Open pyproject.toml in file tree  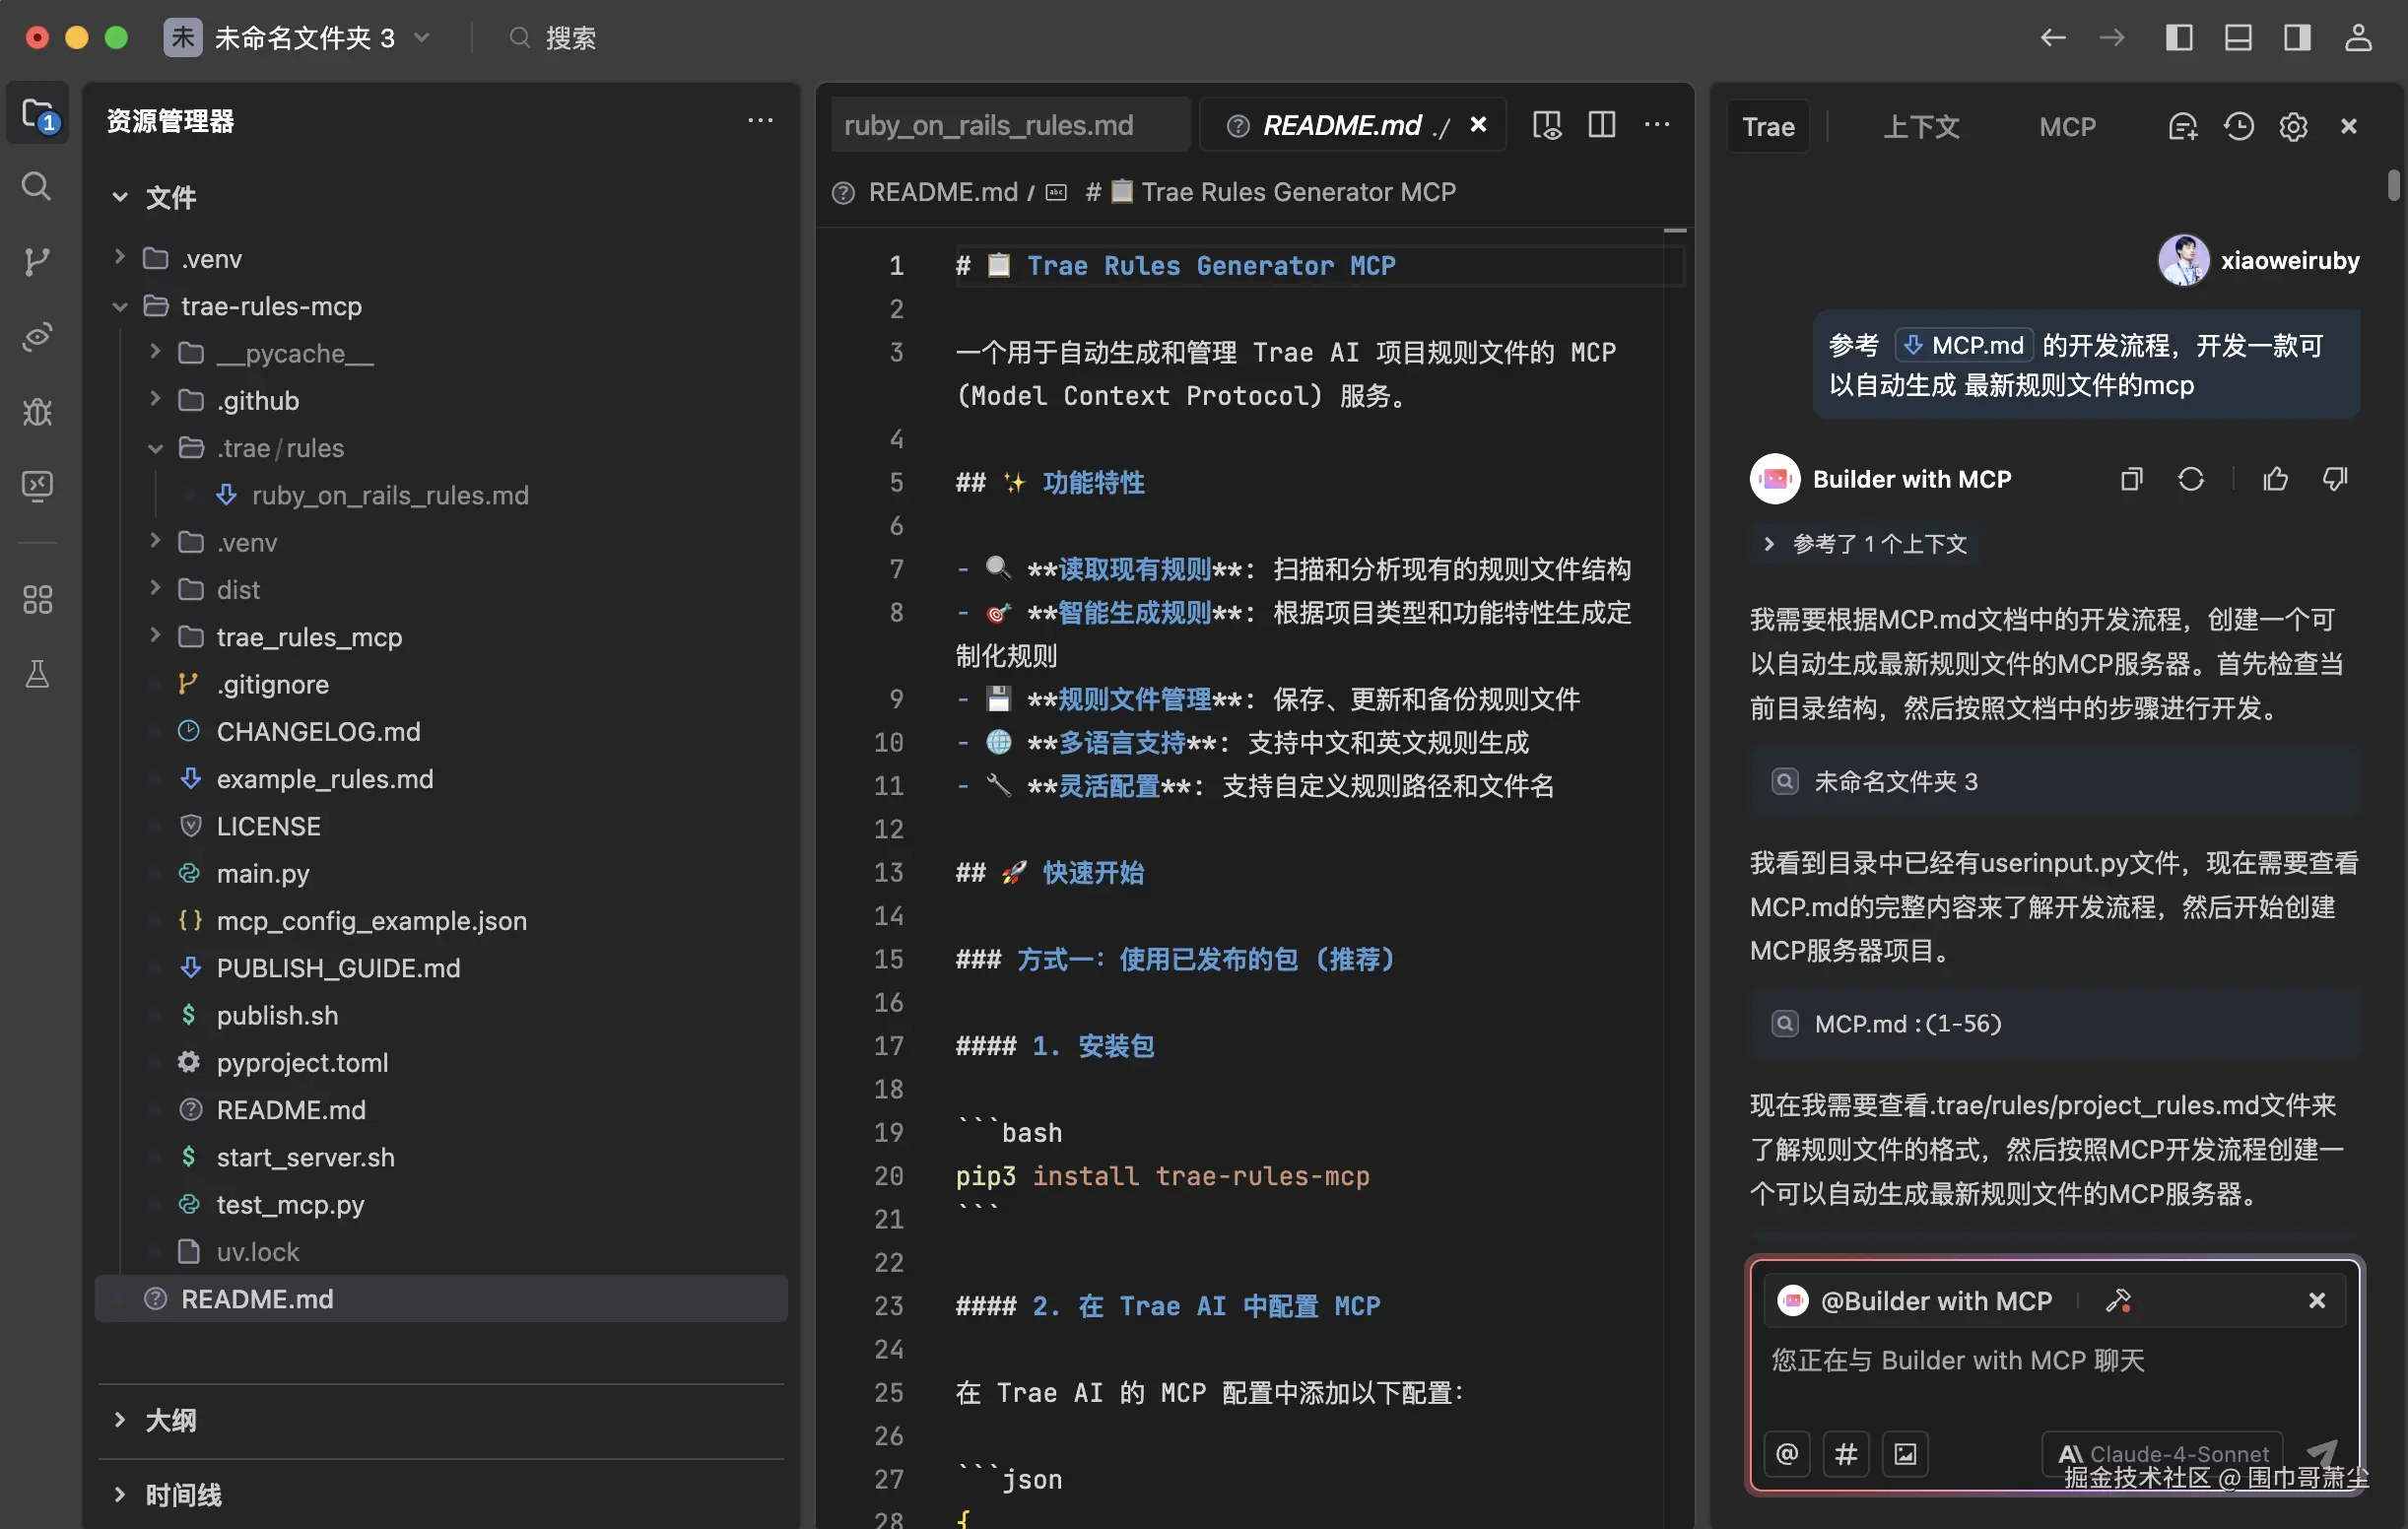[302, 1062]
